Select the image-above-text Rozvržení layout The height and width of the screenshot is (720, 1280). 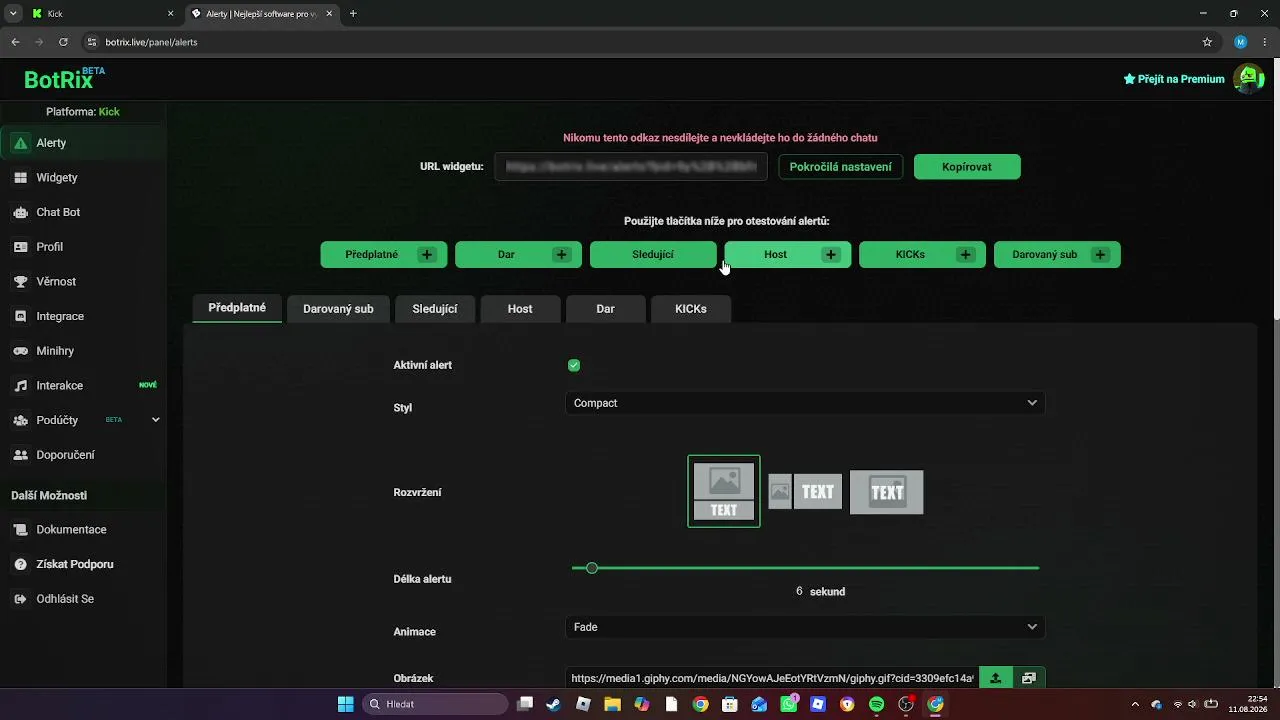click(724, 491)
